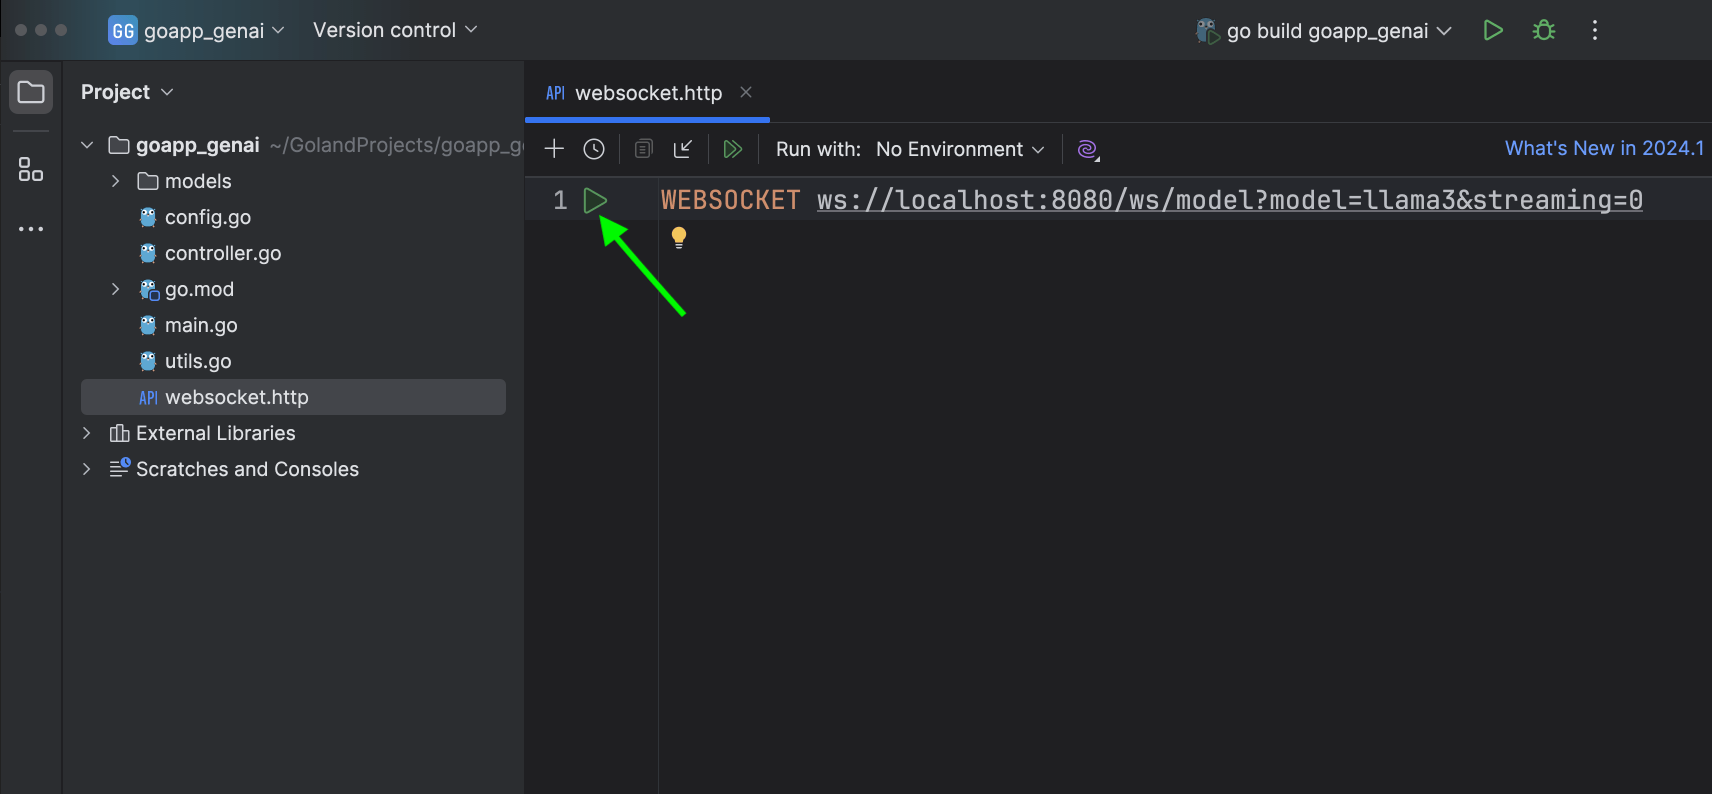Image resolution: width=1712 pixels, height=794 pixels.
Task: Open the Version control menu
Action: coord(394,30)
